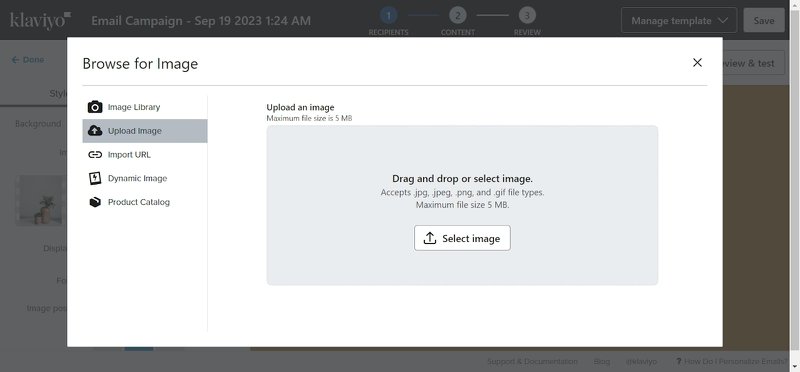Open the Image Library section

pyautogui.click(x=145, y=107)
